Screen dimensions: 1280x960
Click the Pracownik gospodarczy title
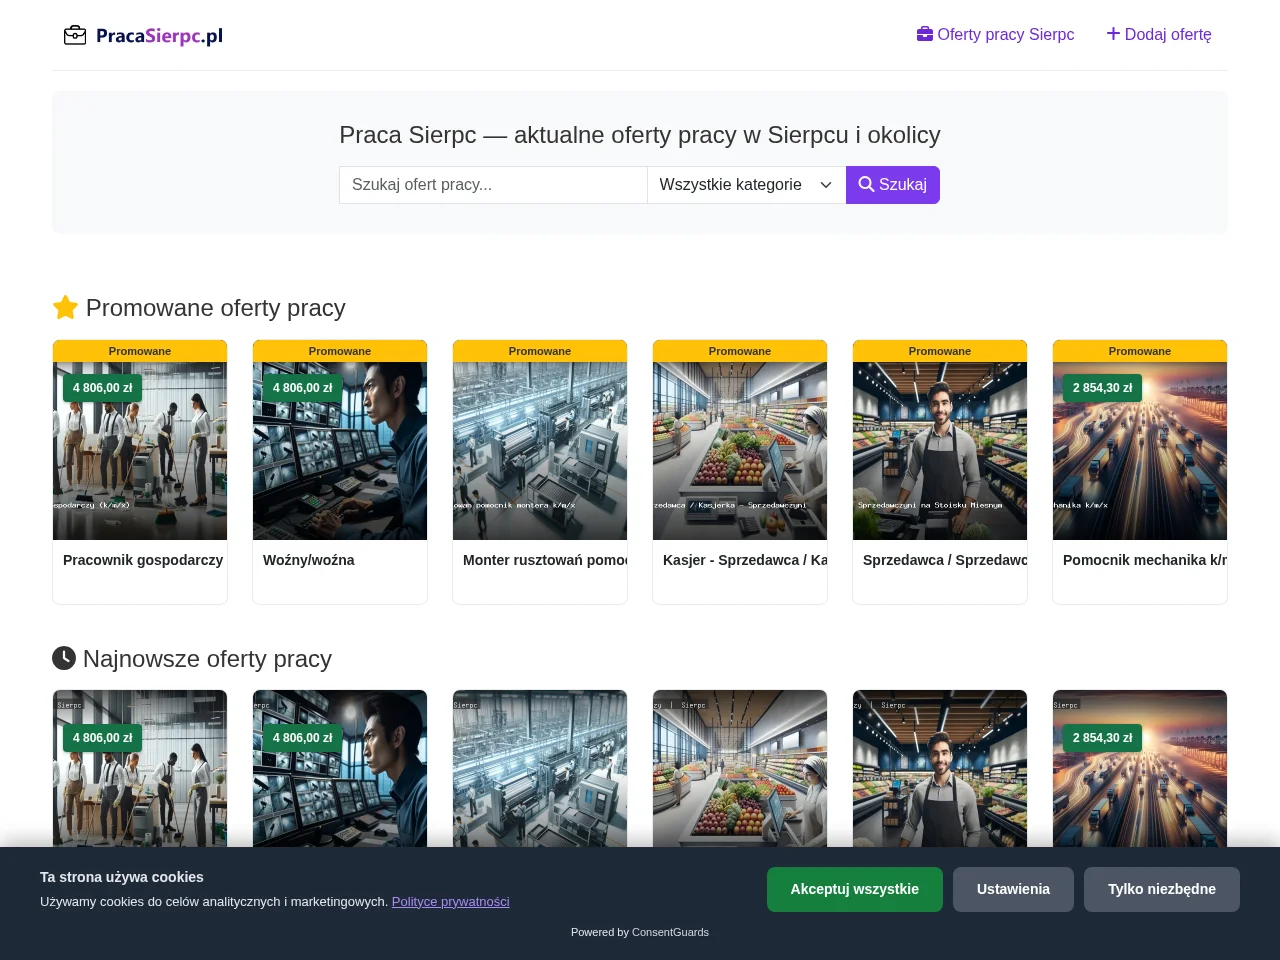pos(143,560)
